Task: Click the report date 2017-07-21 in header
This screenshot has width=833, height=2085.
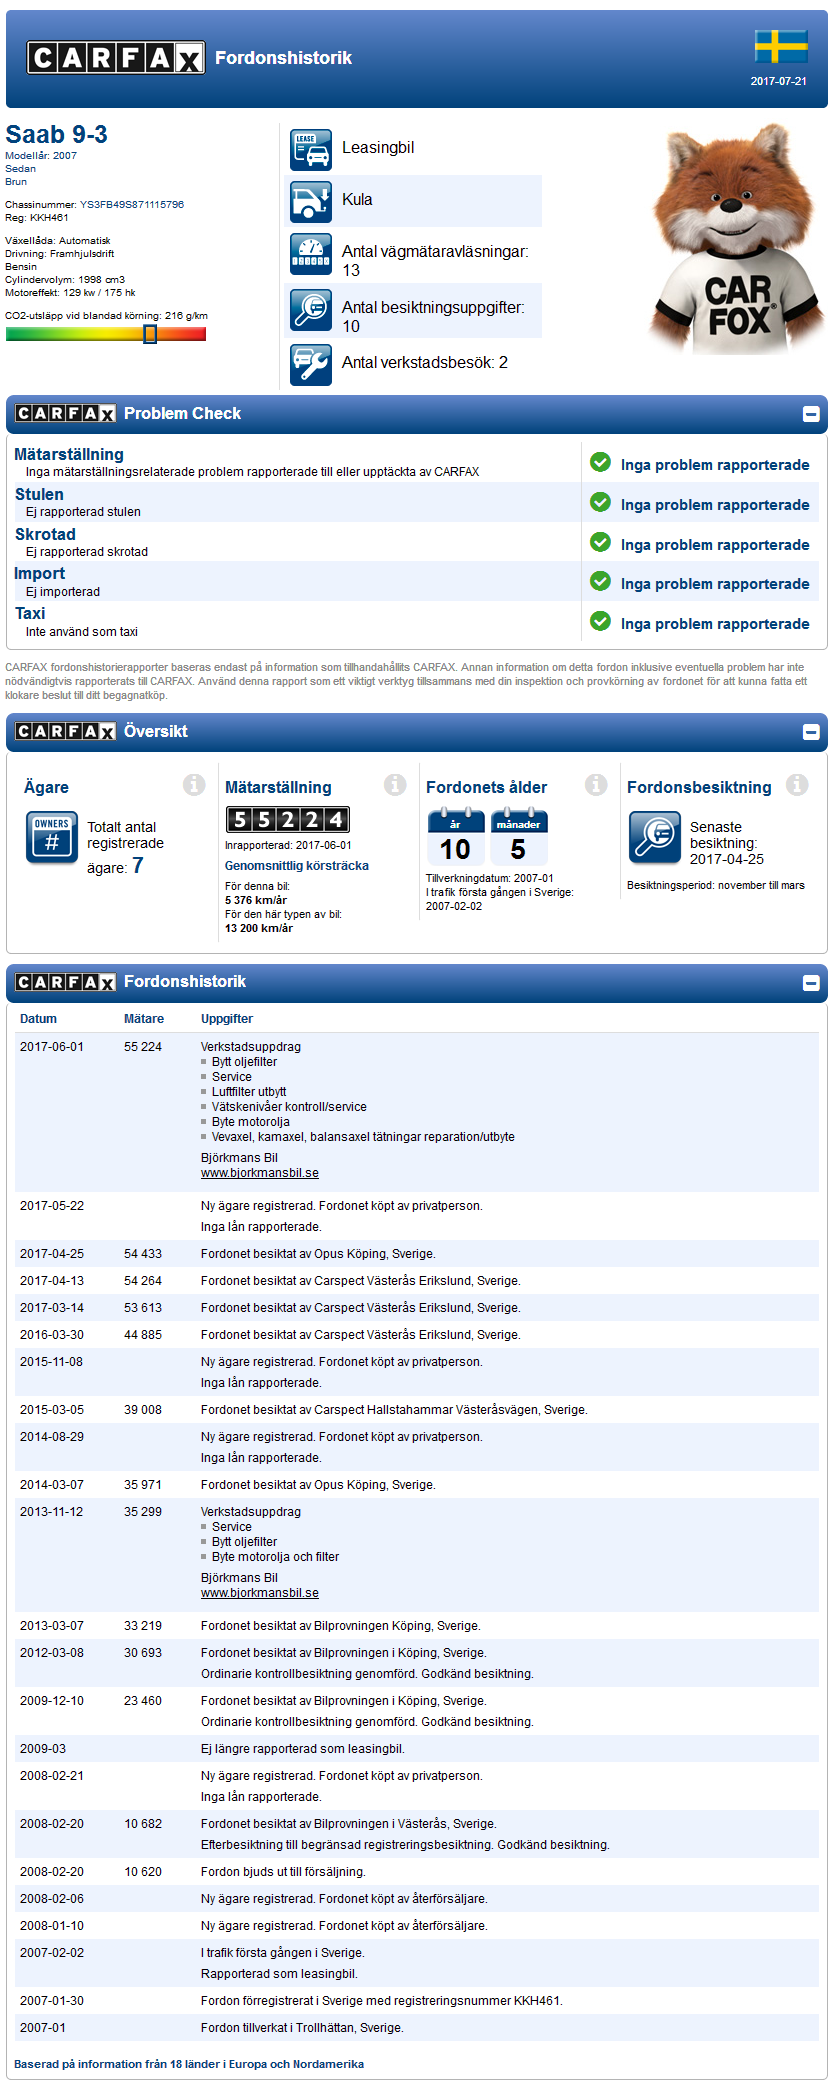Action: coord(779,81)
